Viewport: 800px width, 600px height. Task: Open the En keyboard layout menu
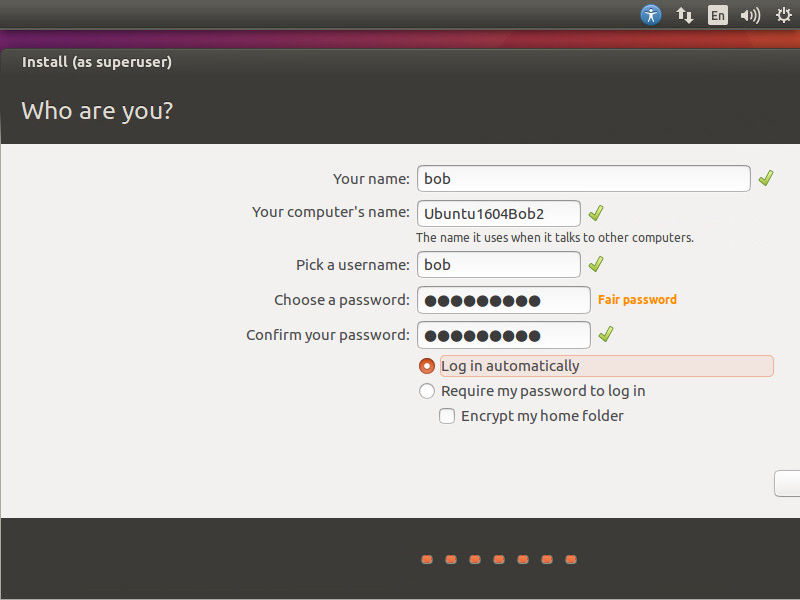(x=717, y=15)
